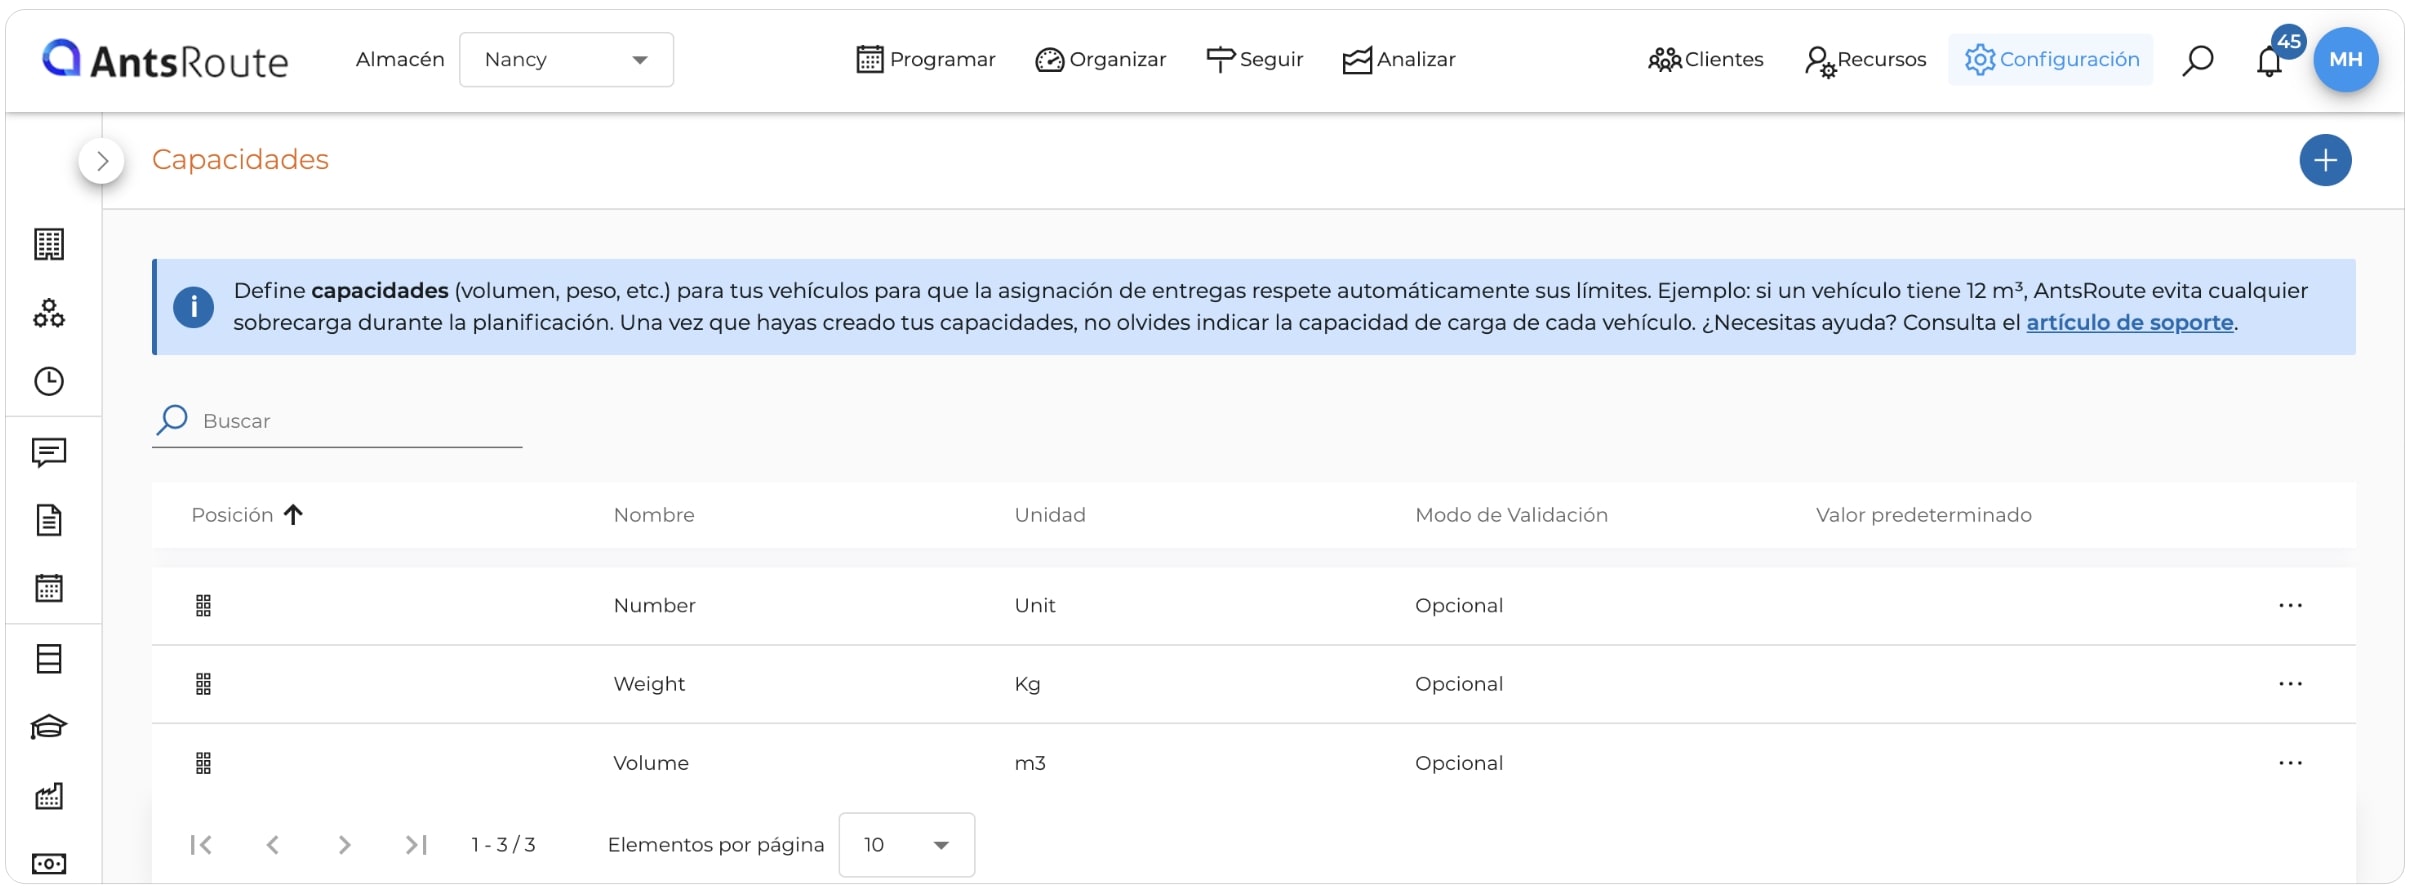This screenshot has height=893, width=2410.
Task: Open the Organizar menu
Action: [1100, 60]
